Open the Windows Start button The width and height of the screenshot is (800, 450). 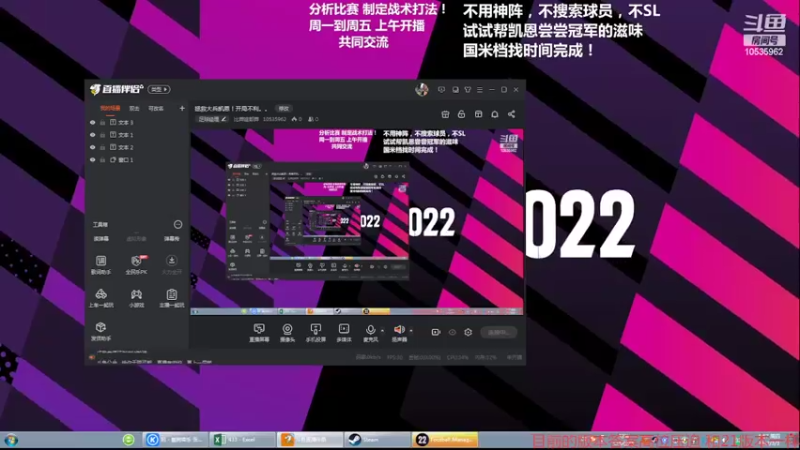[11, 440]
